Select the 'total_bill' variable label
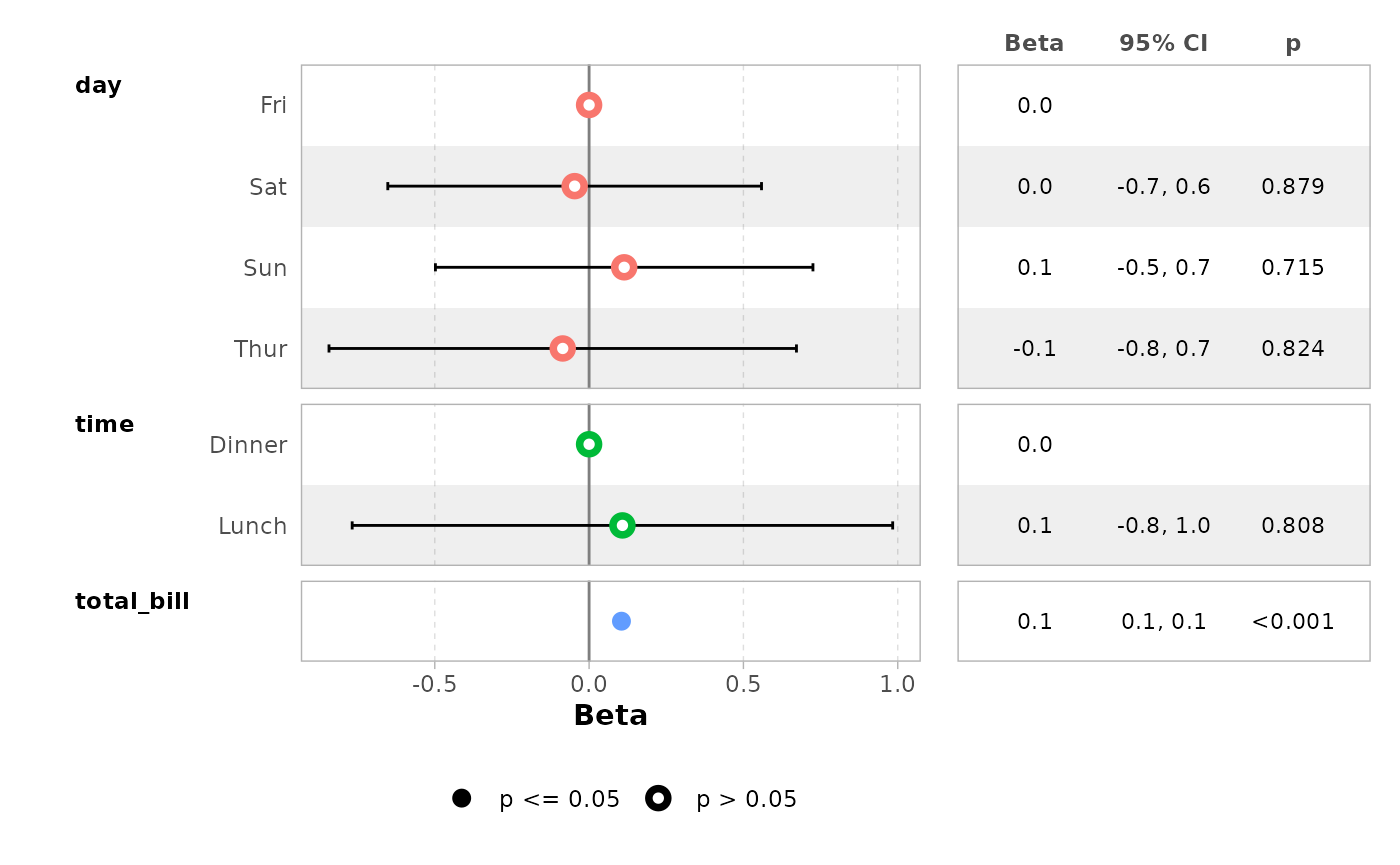 tap(132, 601)
